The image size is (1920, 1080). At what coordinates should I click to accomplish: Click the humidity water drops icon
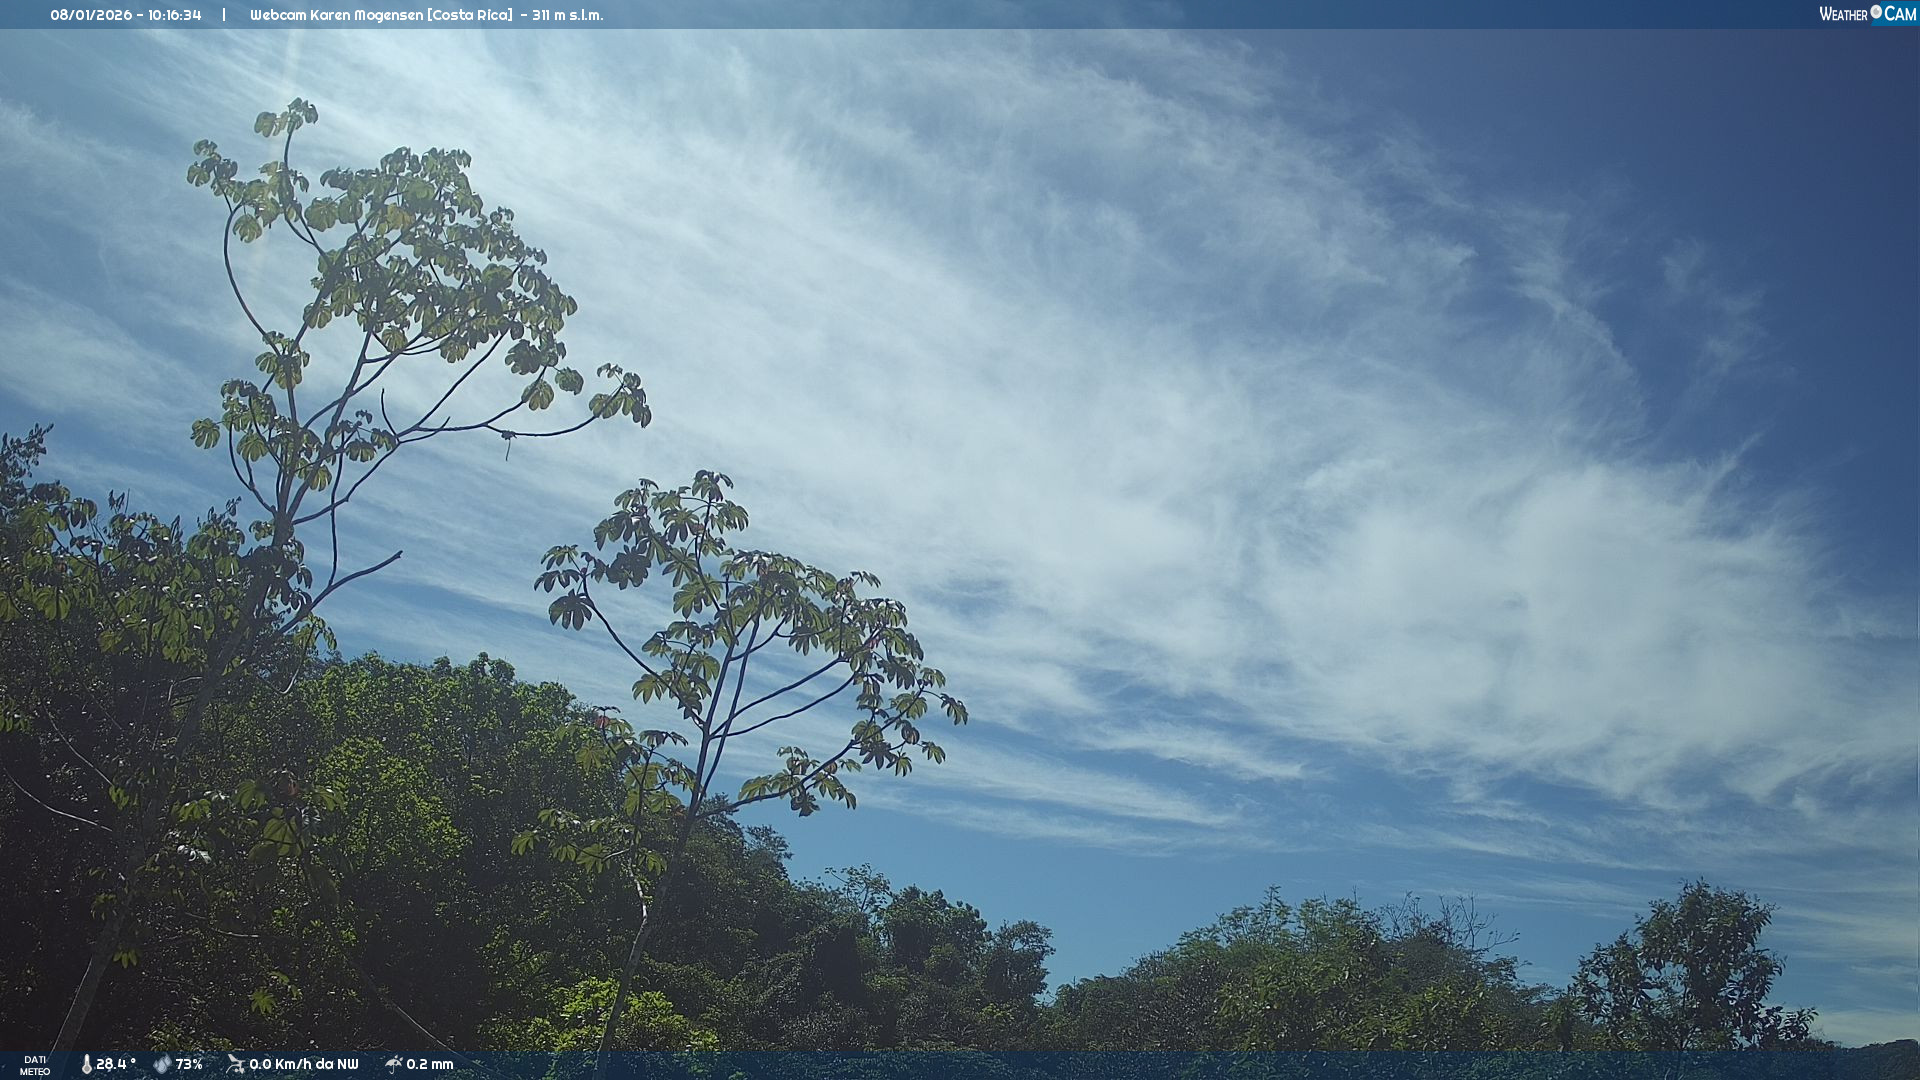tap(162, 1064)
